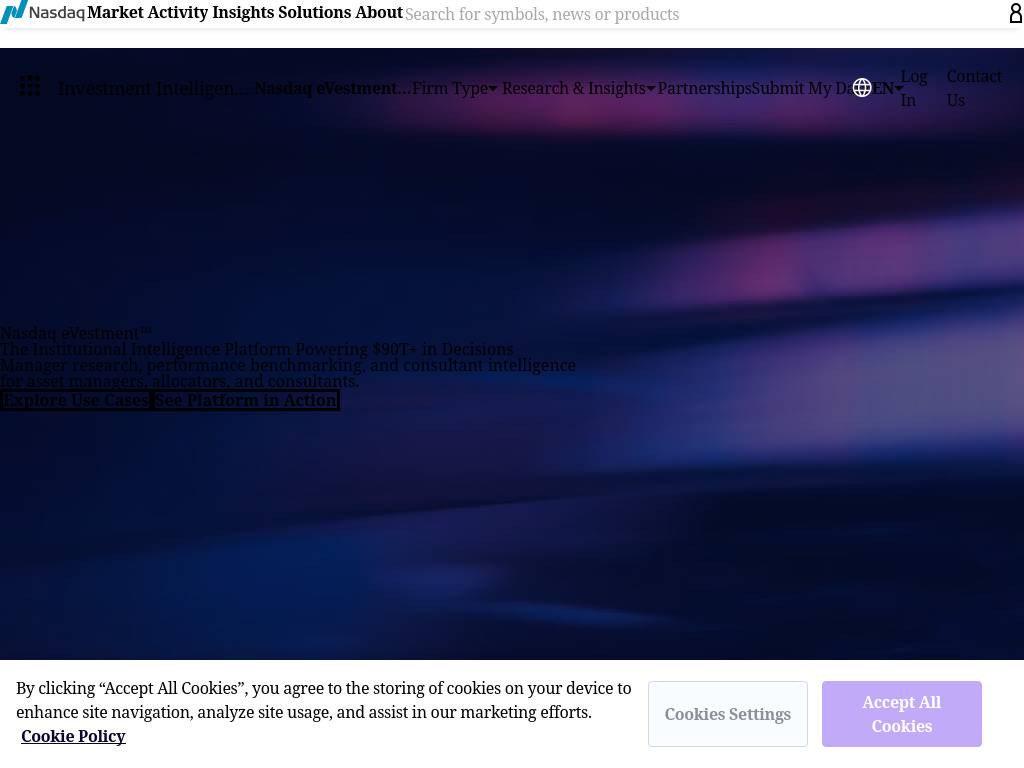Image resolution: width=1024 pixels, height=768 pixels.
Task: Click See Platform in Action button
Action: (246, 400)
